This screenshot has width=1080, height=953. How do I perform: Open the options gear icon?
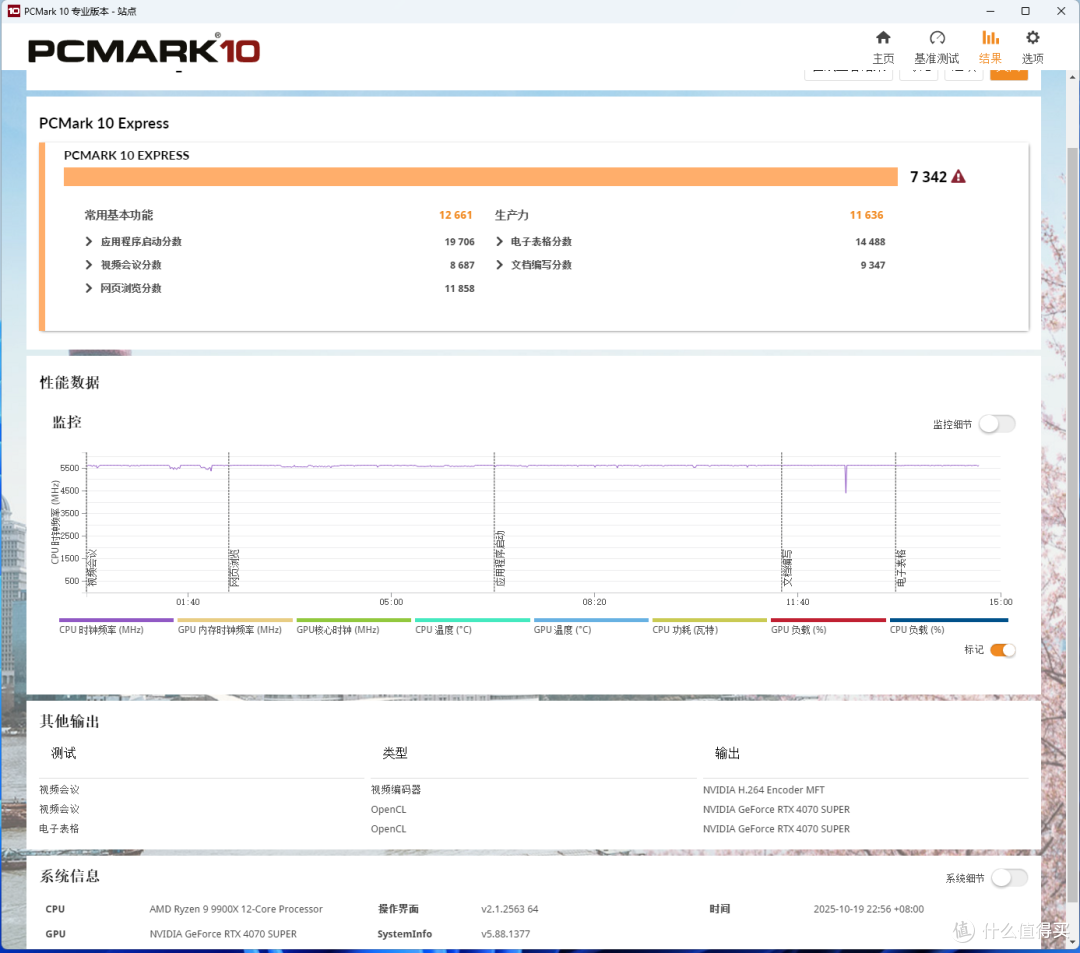(x=1032, y=47)
